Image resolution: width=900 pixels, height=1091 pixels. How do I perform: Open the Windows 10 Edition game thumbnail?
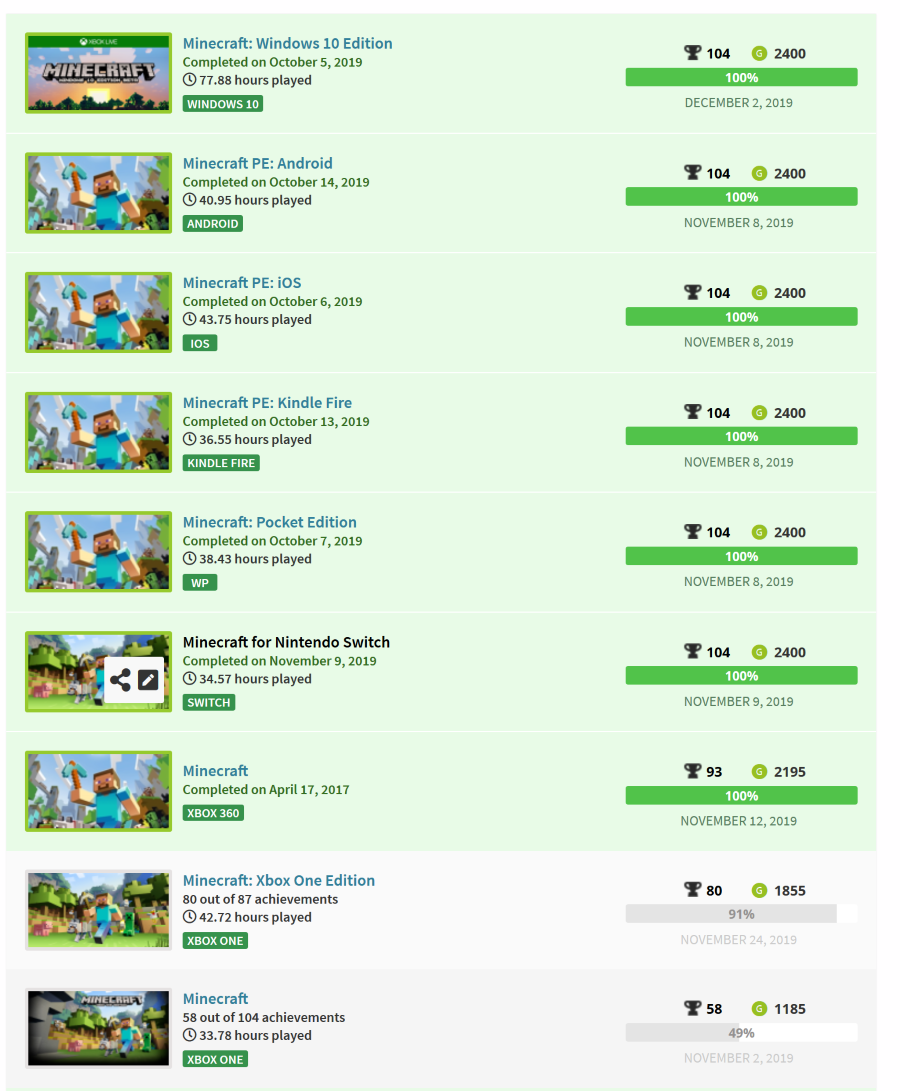pos(99,73)
